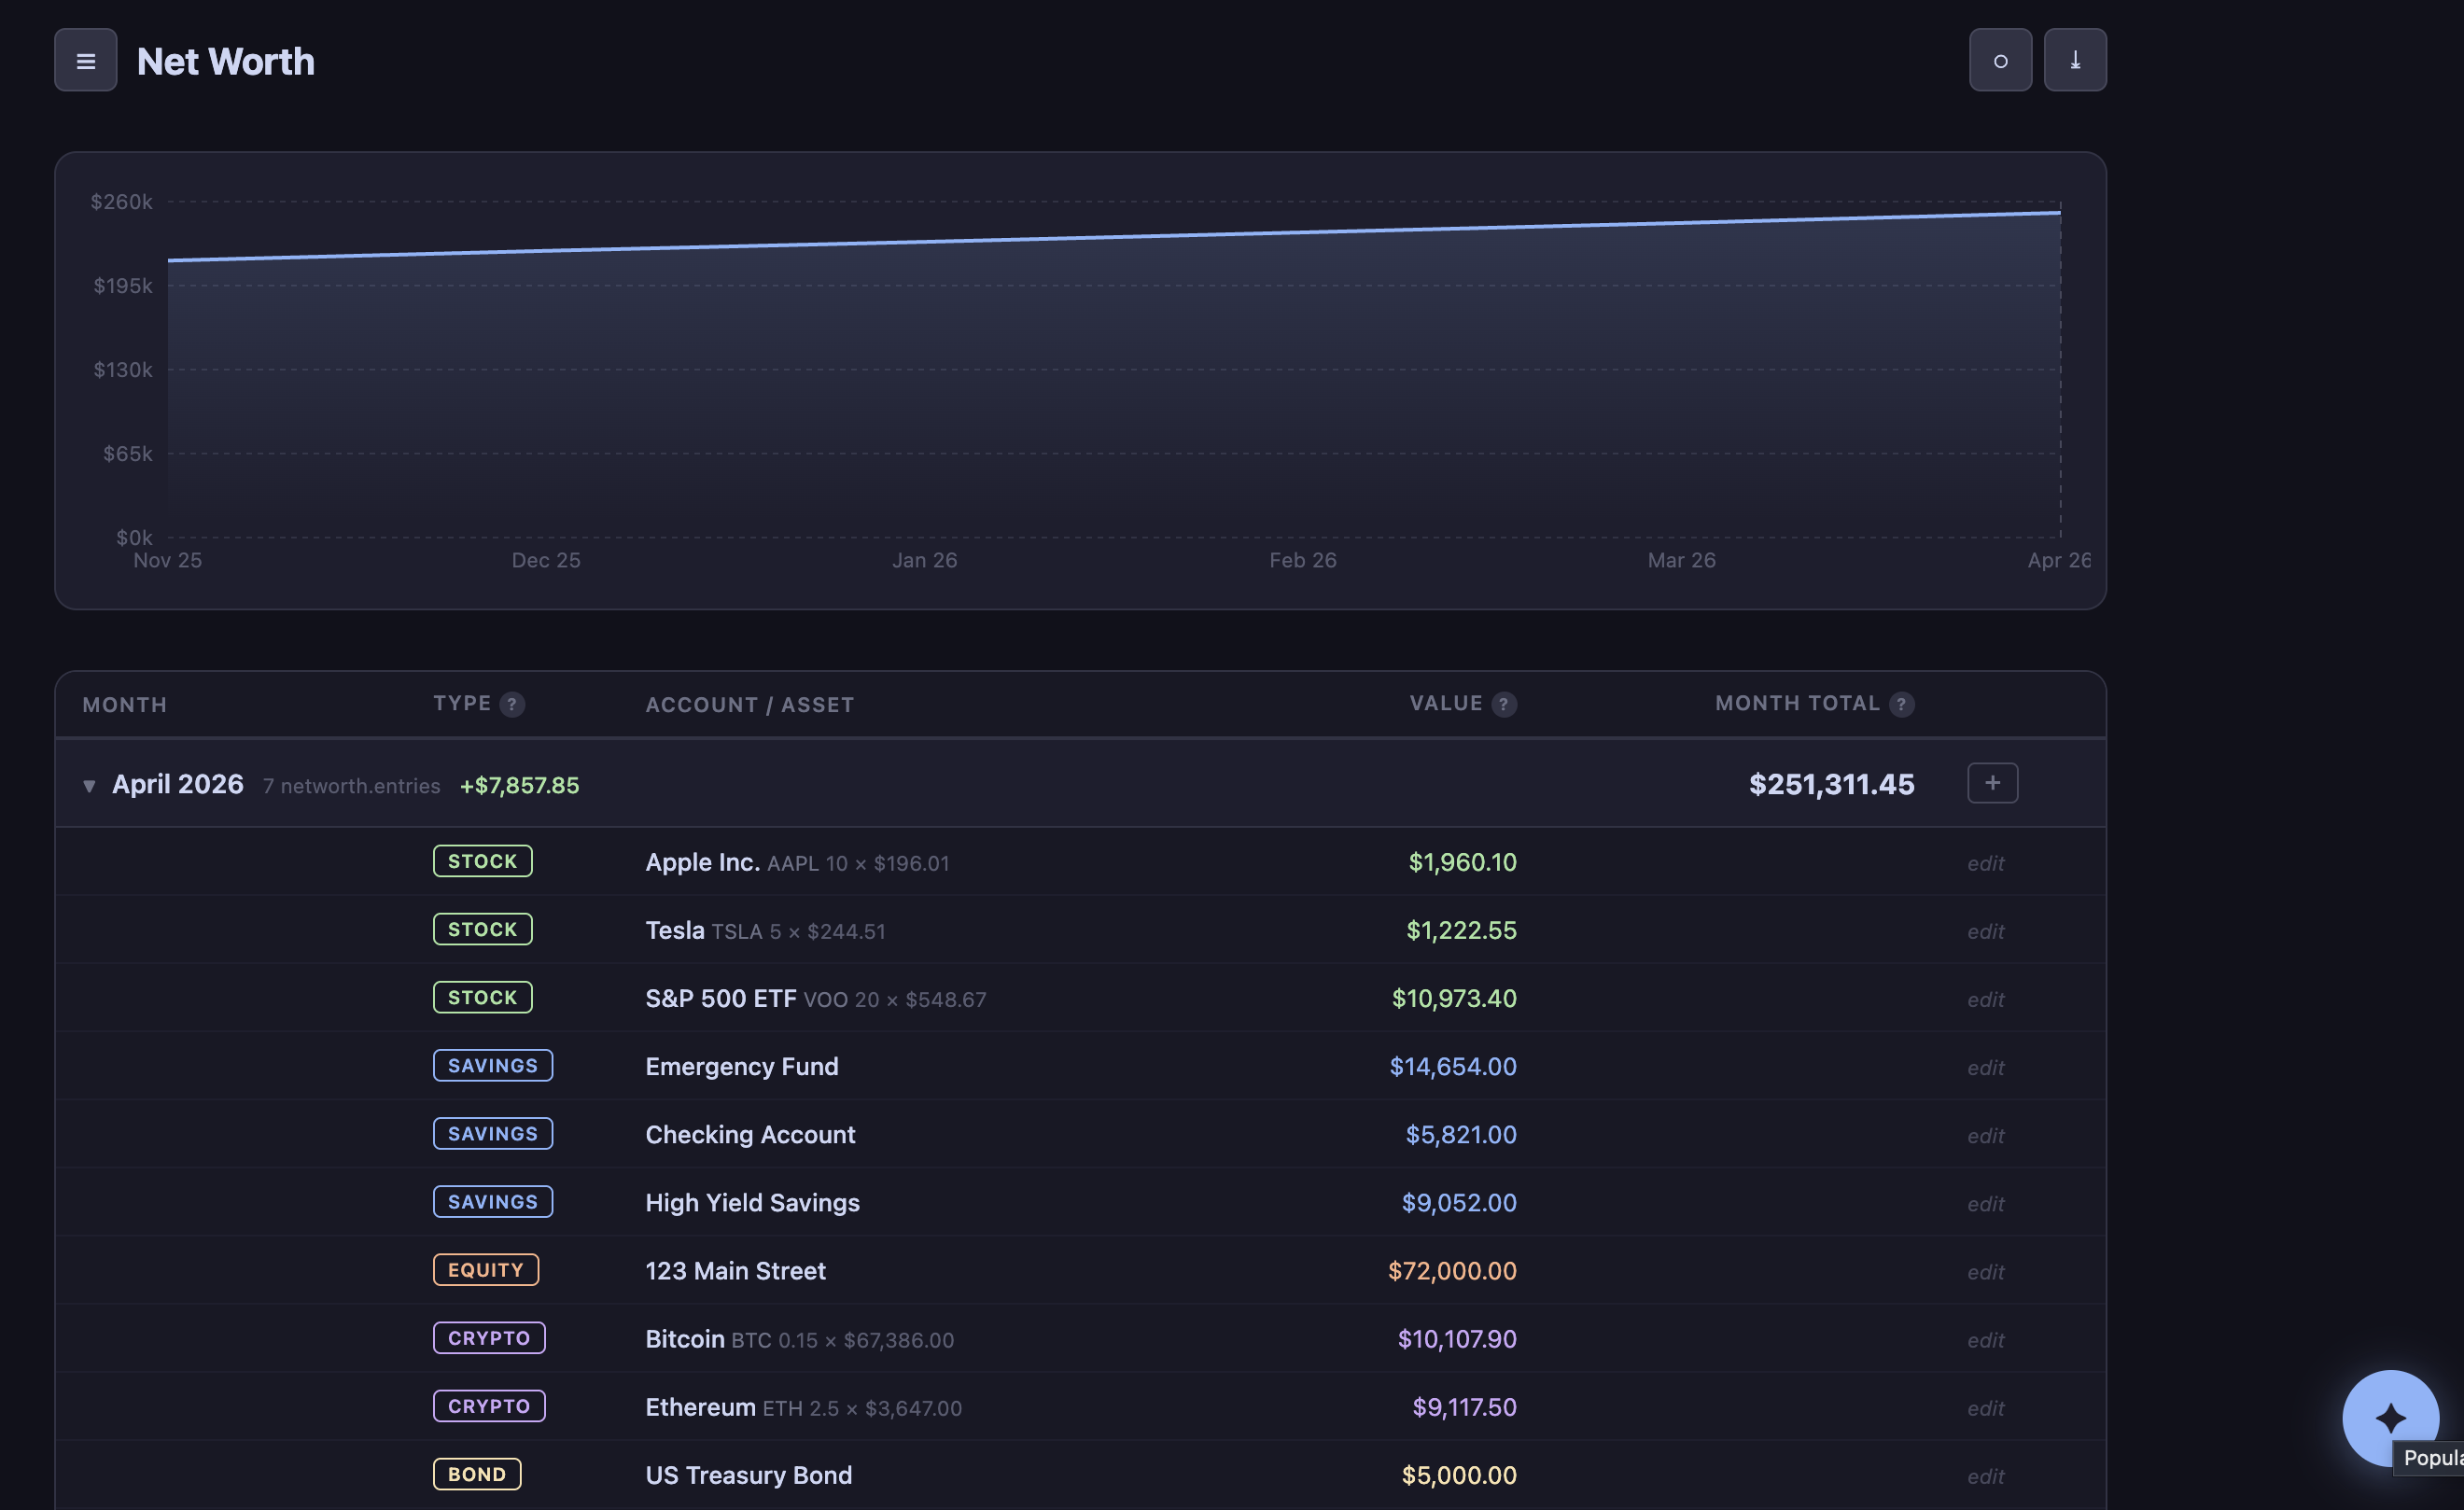
Task: Open the sparkle AI assistant button bottom right
Action: point(2391,1418)
